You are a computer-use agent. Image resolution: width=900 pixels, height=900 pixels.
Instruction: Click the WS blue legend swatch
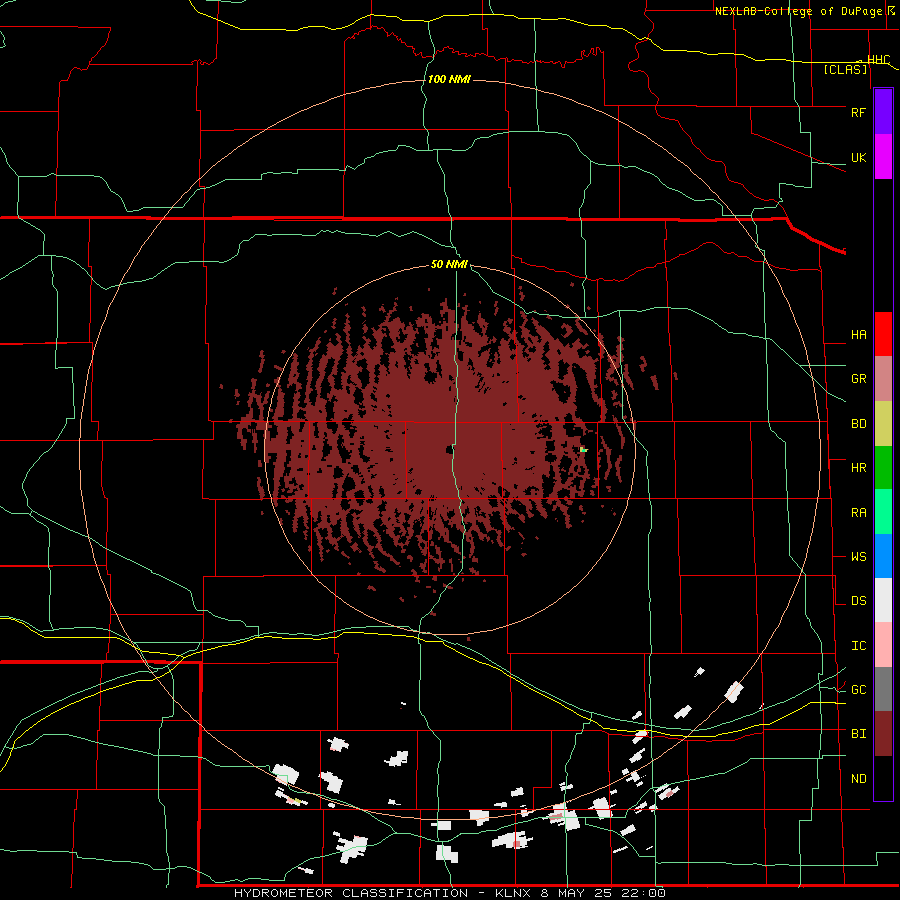coord(883,556)
